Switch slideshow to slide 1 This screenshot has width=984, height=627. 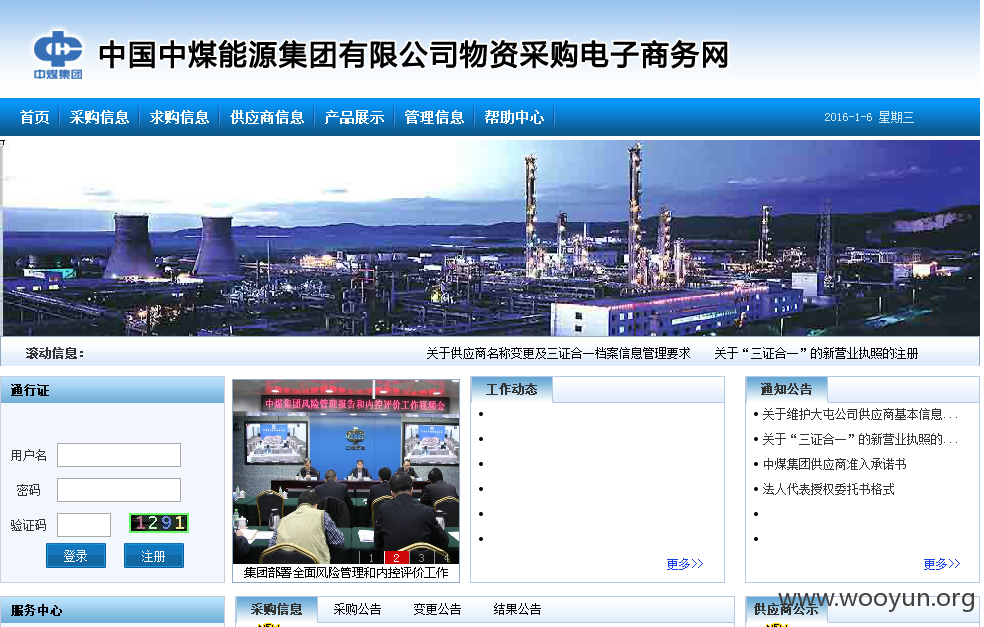372,557
